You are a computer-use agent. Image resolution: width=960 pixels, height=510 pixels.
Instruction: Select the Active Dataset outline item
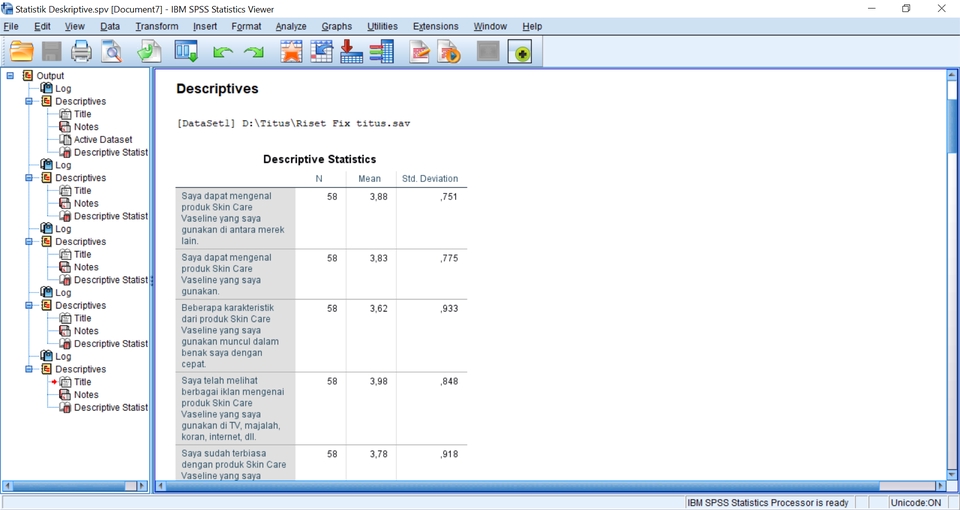click(103, 140)
